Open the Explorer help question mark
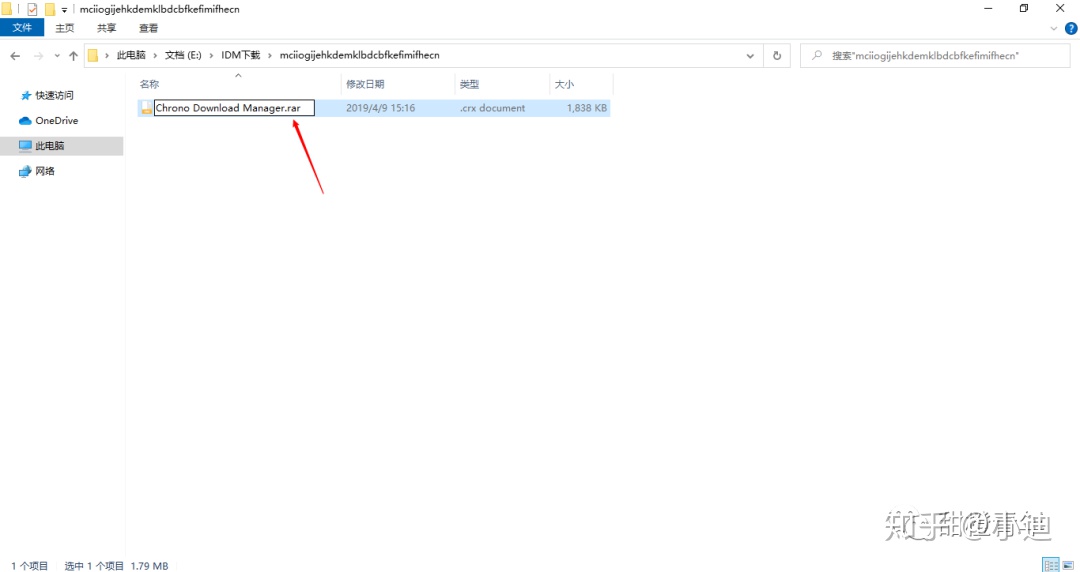Screen dimensions: 1080x572 point(1071,28)
